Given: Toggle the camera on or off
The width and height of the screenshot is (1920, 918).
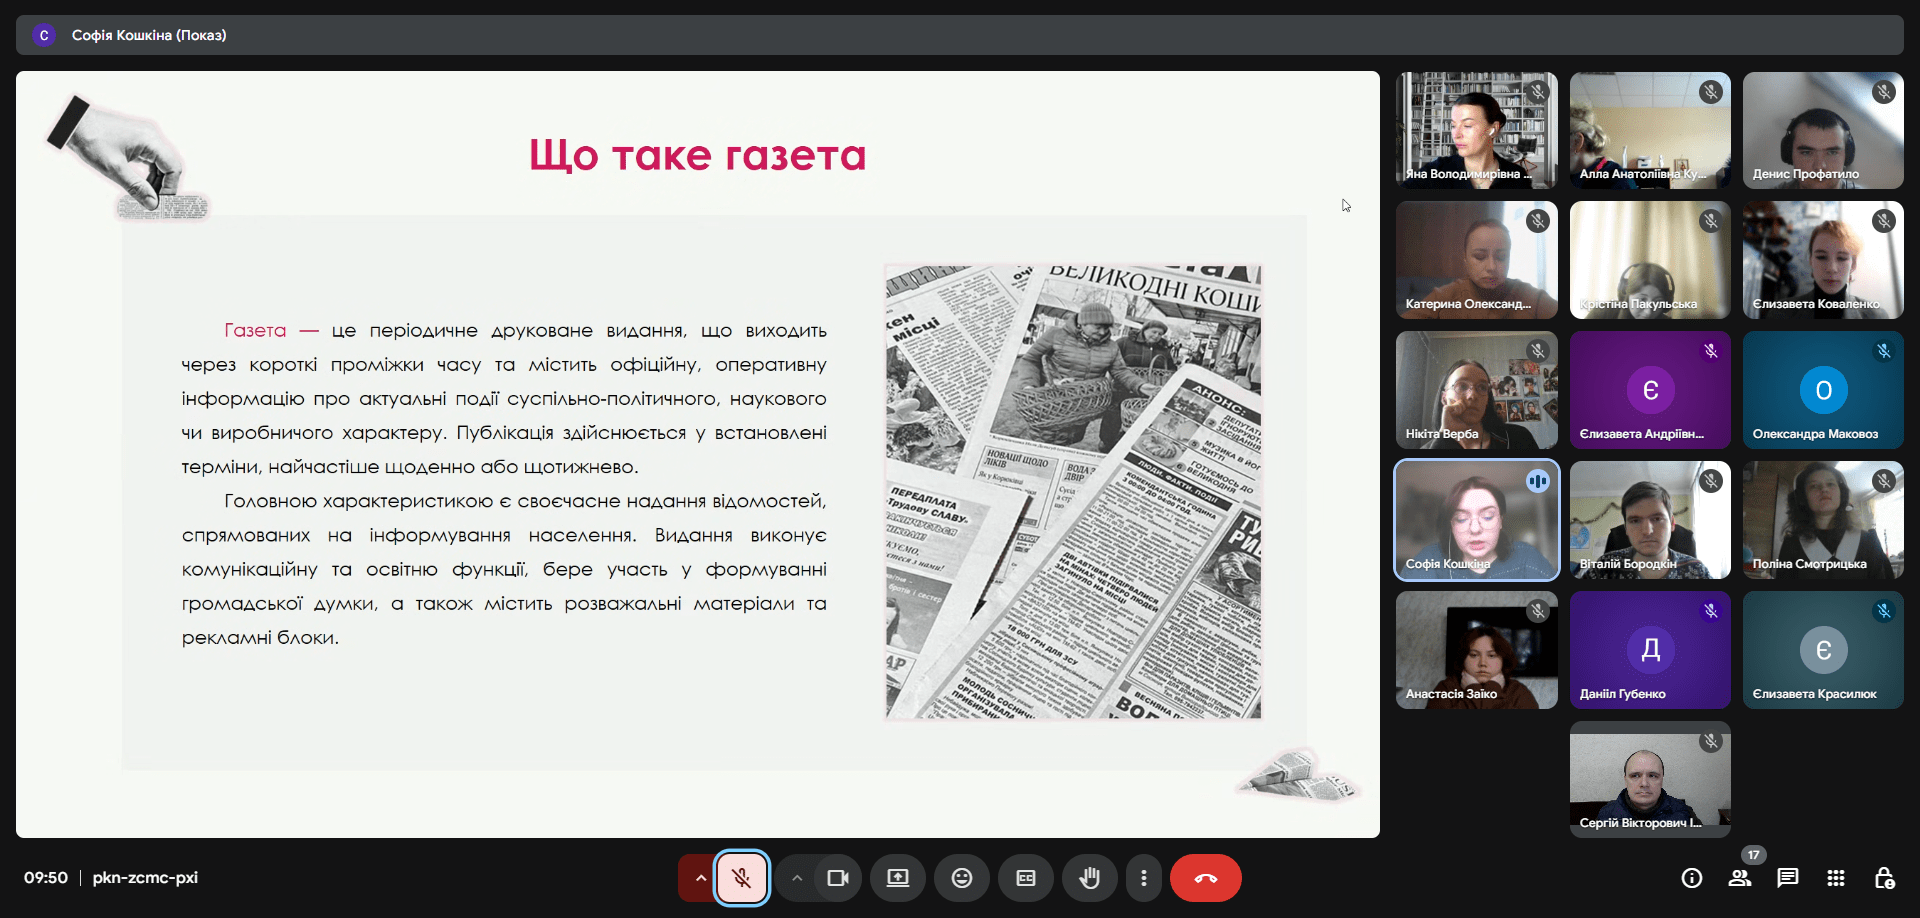Looking at the screenshot, I should pyautogui.click(x=837, y=878).
